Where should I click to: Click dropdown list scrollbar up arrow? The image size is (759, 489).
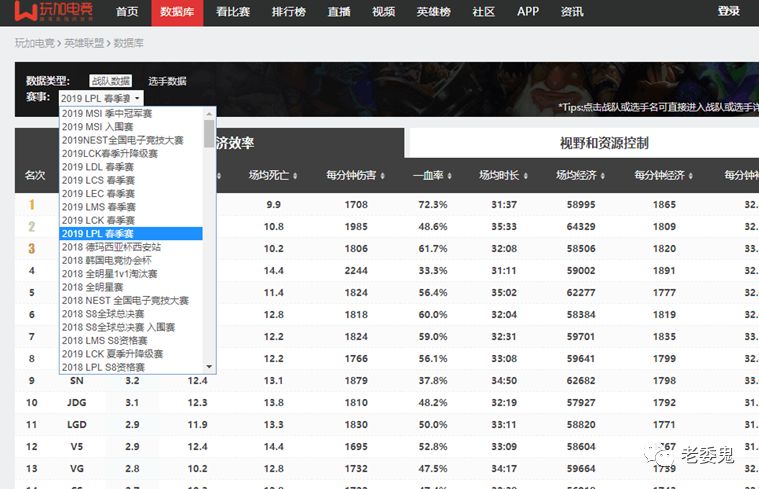click(209, 114)
